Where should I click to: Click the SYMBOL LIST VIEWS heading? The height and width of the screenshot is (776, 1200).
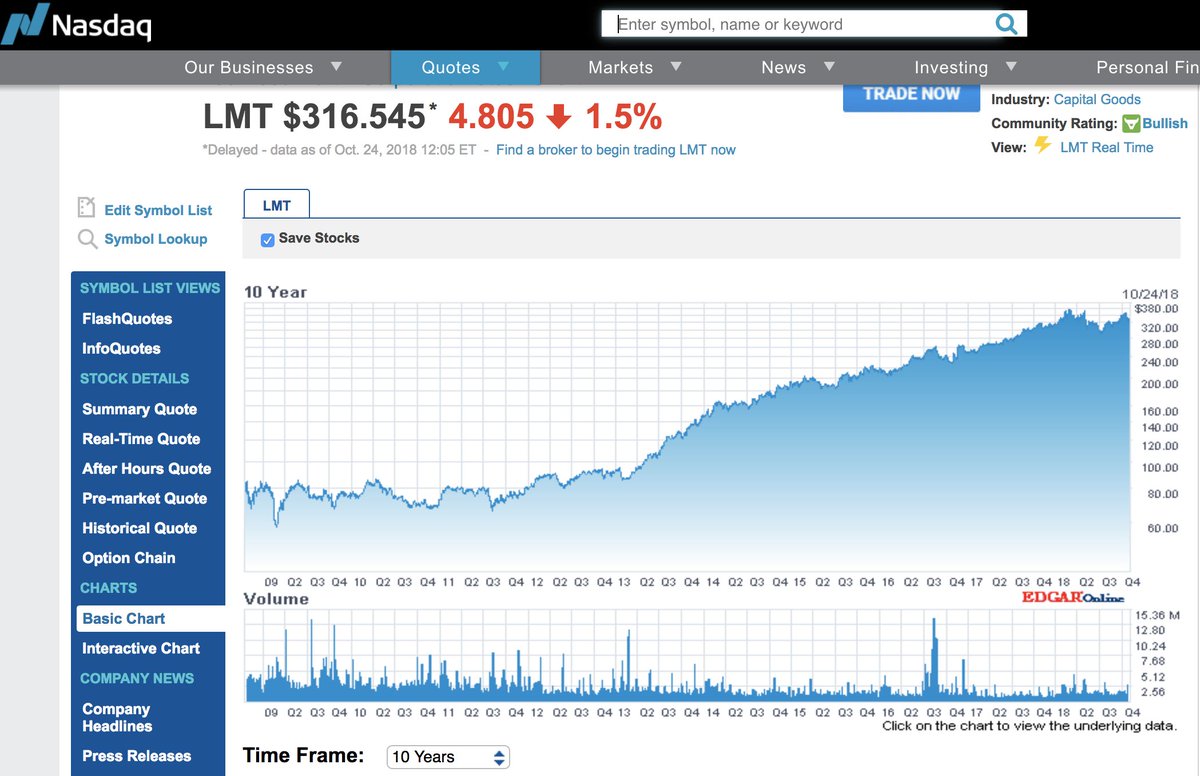pos(150,288)
